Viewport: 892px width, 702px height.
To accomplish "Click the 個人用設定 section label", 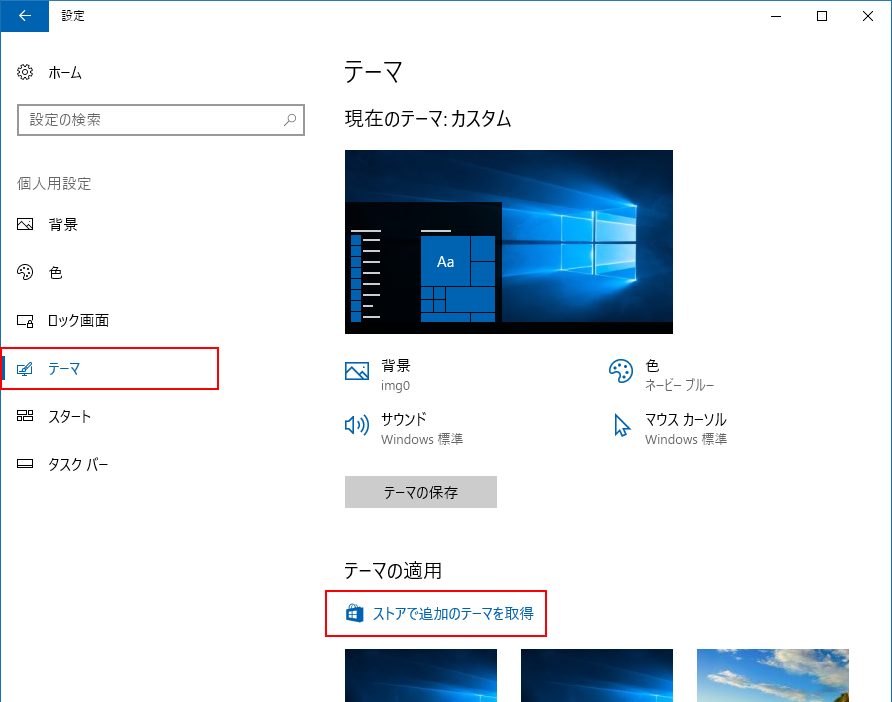I will (54, 183).
